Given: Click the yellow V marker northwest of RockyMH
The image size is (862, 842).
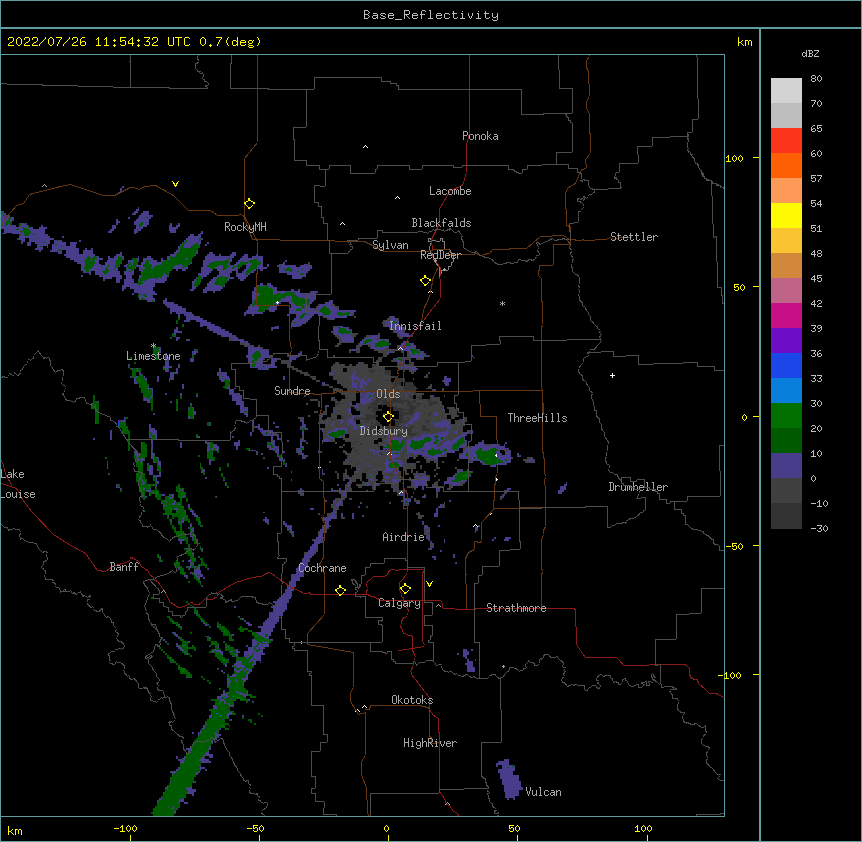Looking at the screenshot, I should [x=175, y=184].
